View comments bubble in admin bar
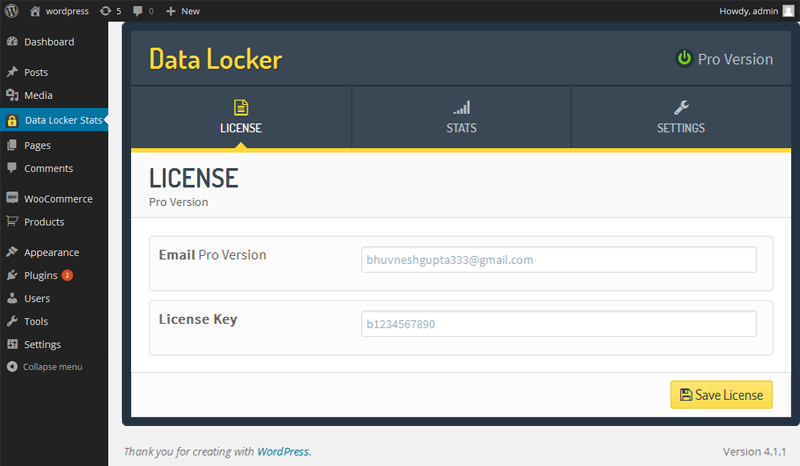 coord(143,11)
